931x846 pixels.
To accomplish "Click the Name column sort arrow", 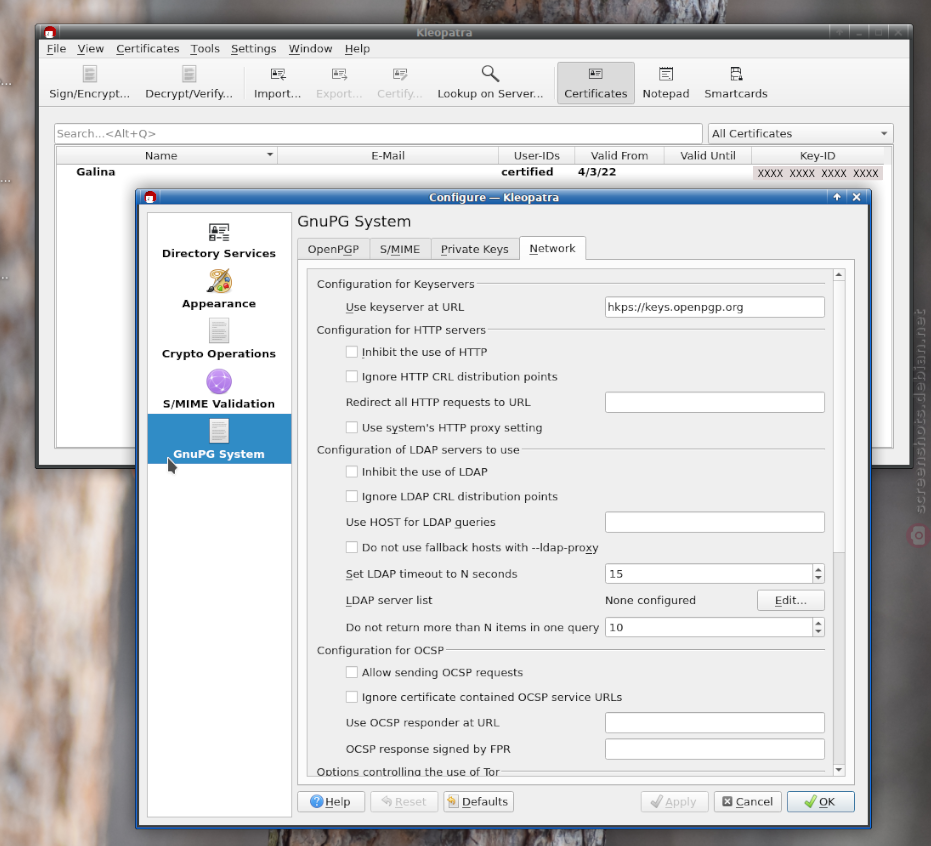I will [270, 155].
